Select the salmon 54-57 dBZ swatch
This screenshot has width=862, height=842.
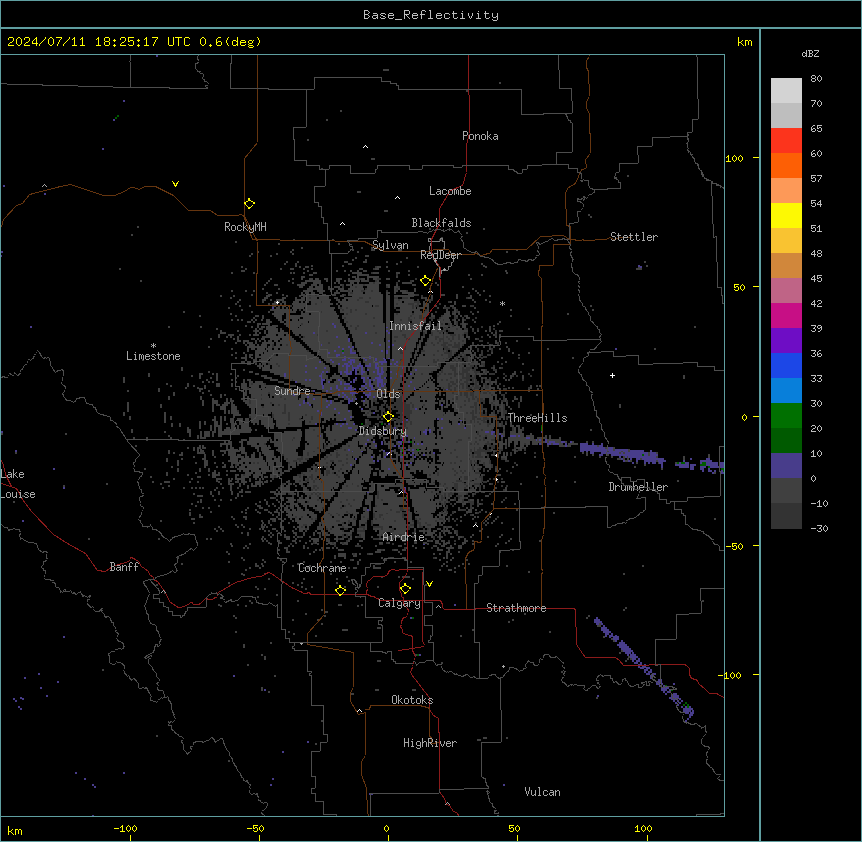[786, 191]
